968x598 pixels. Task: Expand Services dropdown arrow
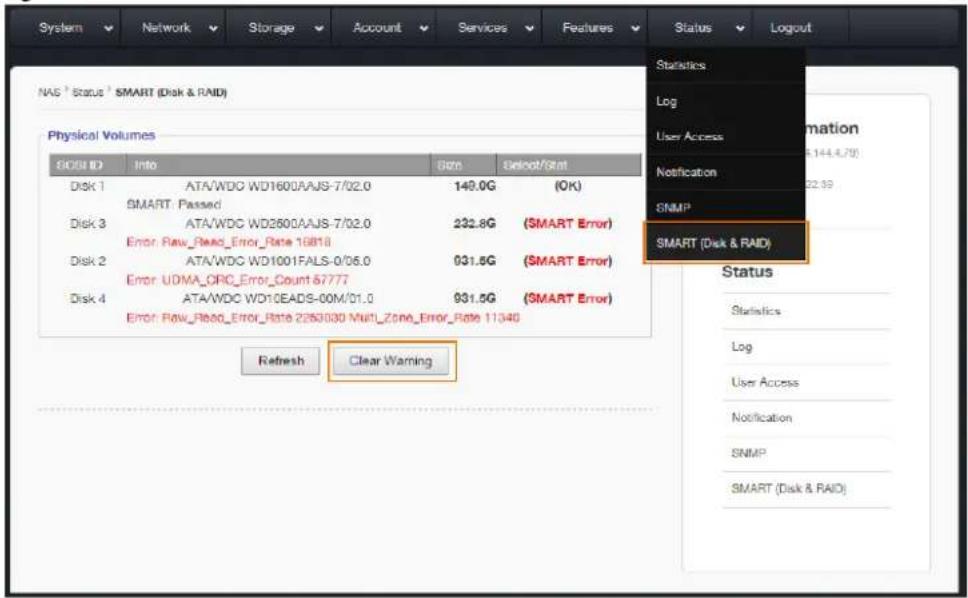(x=530, y=28)
